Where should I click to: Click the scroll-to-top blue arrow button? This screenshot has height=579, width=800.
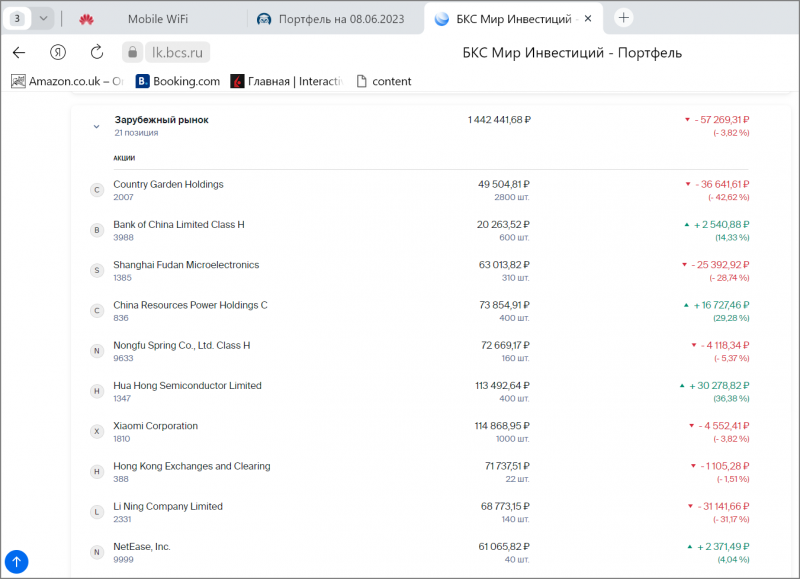[x=19, y=562]
